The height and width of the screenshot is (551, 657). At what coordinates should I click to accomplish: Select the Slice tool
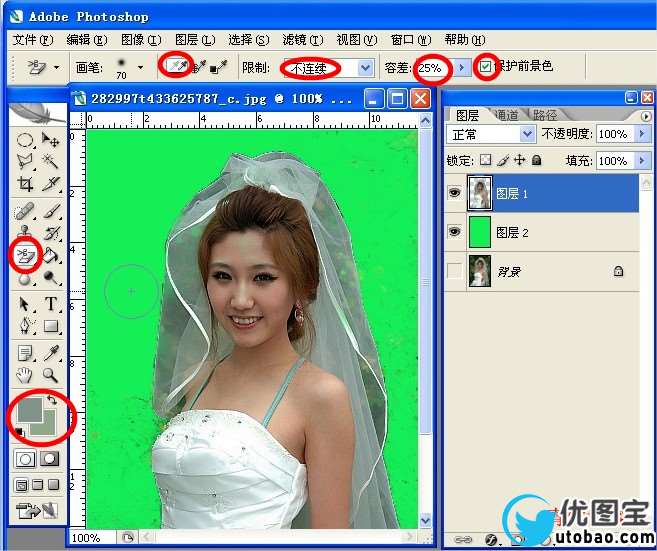(50, 184)
